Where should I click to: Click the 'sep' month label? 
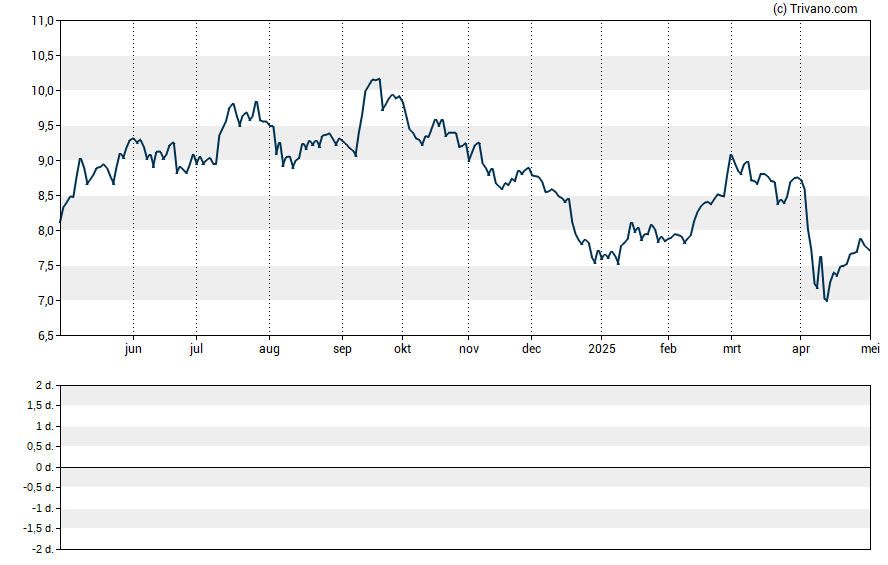tap(342, 349)
